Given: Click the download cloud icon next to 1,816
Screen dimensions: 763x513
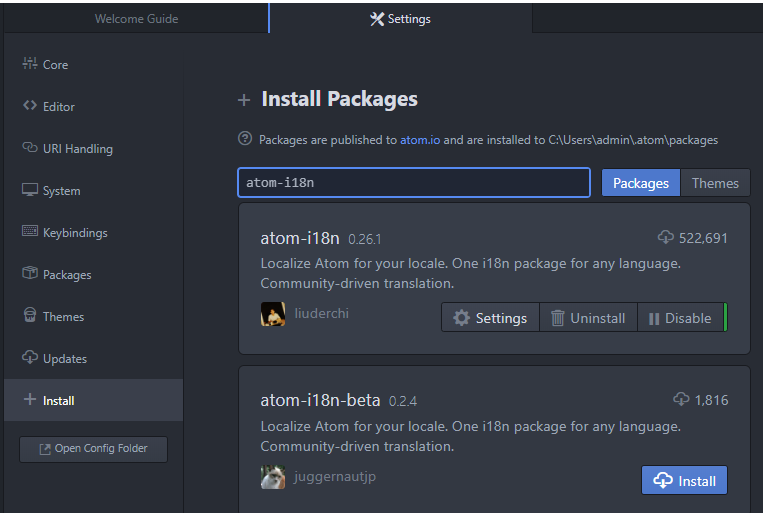Looking at the screenshot, I should (681, 399).
